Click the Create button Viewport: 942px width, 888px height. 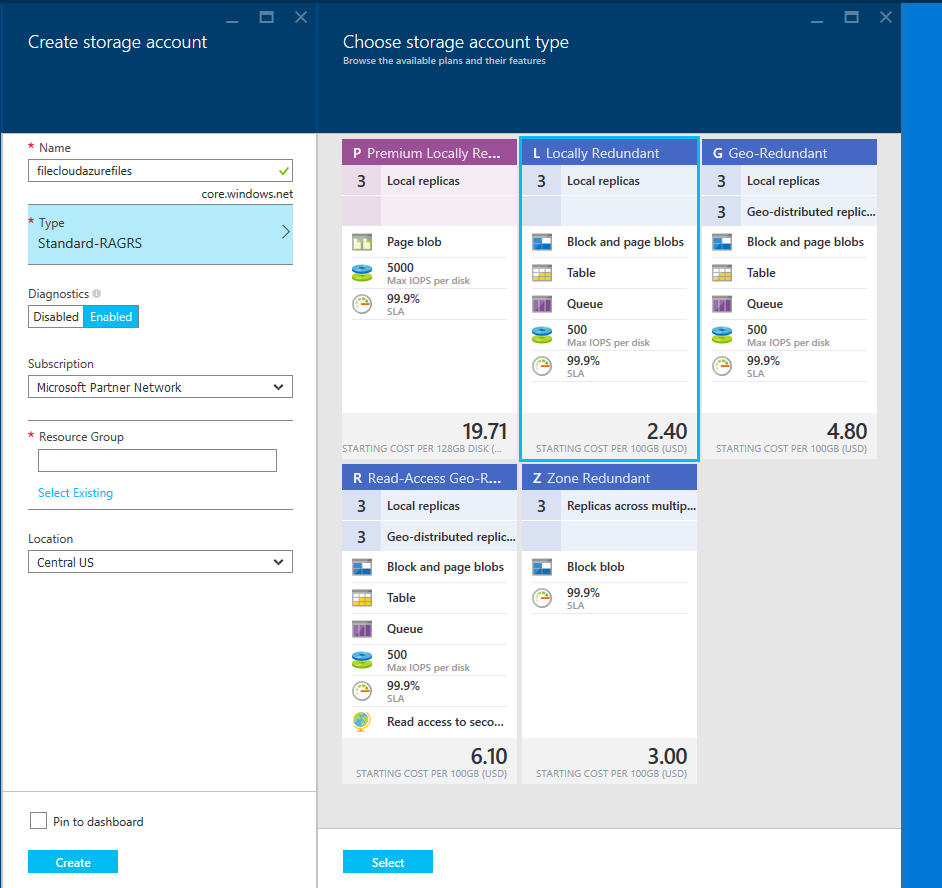coord(72,861)
